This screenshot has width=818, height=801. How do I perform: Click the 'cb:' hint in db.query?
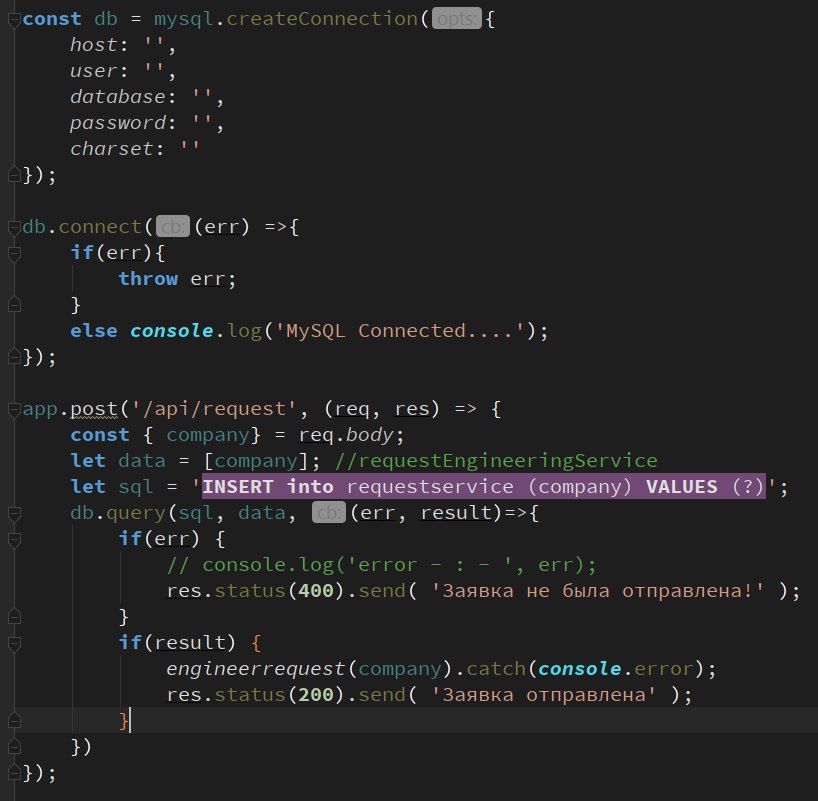(x=329, y=513)
